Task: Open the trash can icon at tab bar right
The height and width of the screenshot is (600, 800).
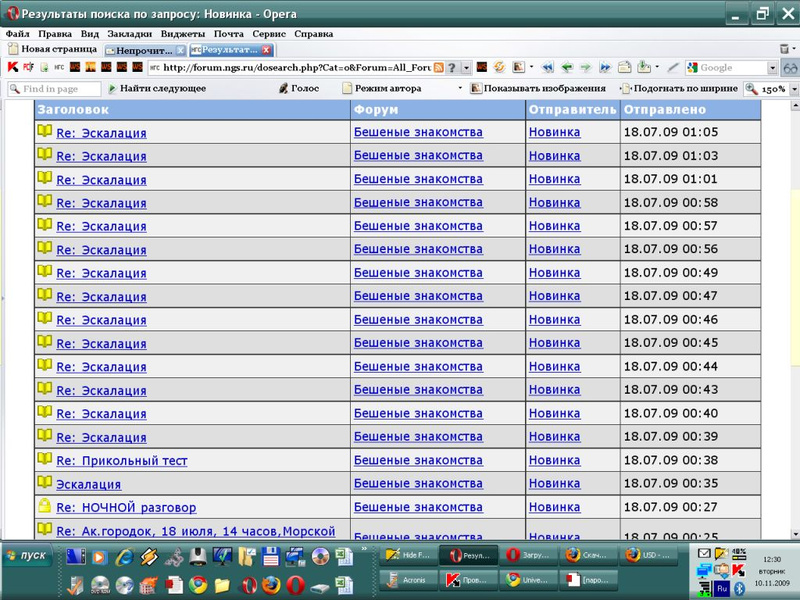Action: pos(786,49)
